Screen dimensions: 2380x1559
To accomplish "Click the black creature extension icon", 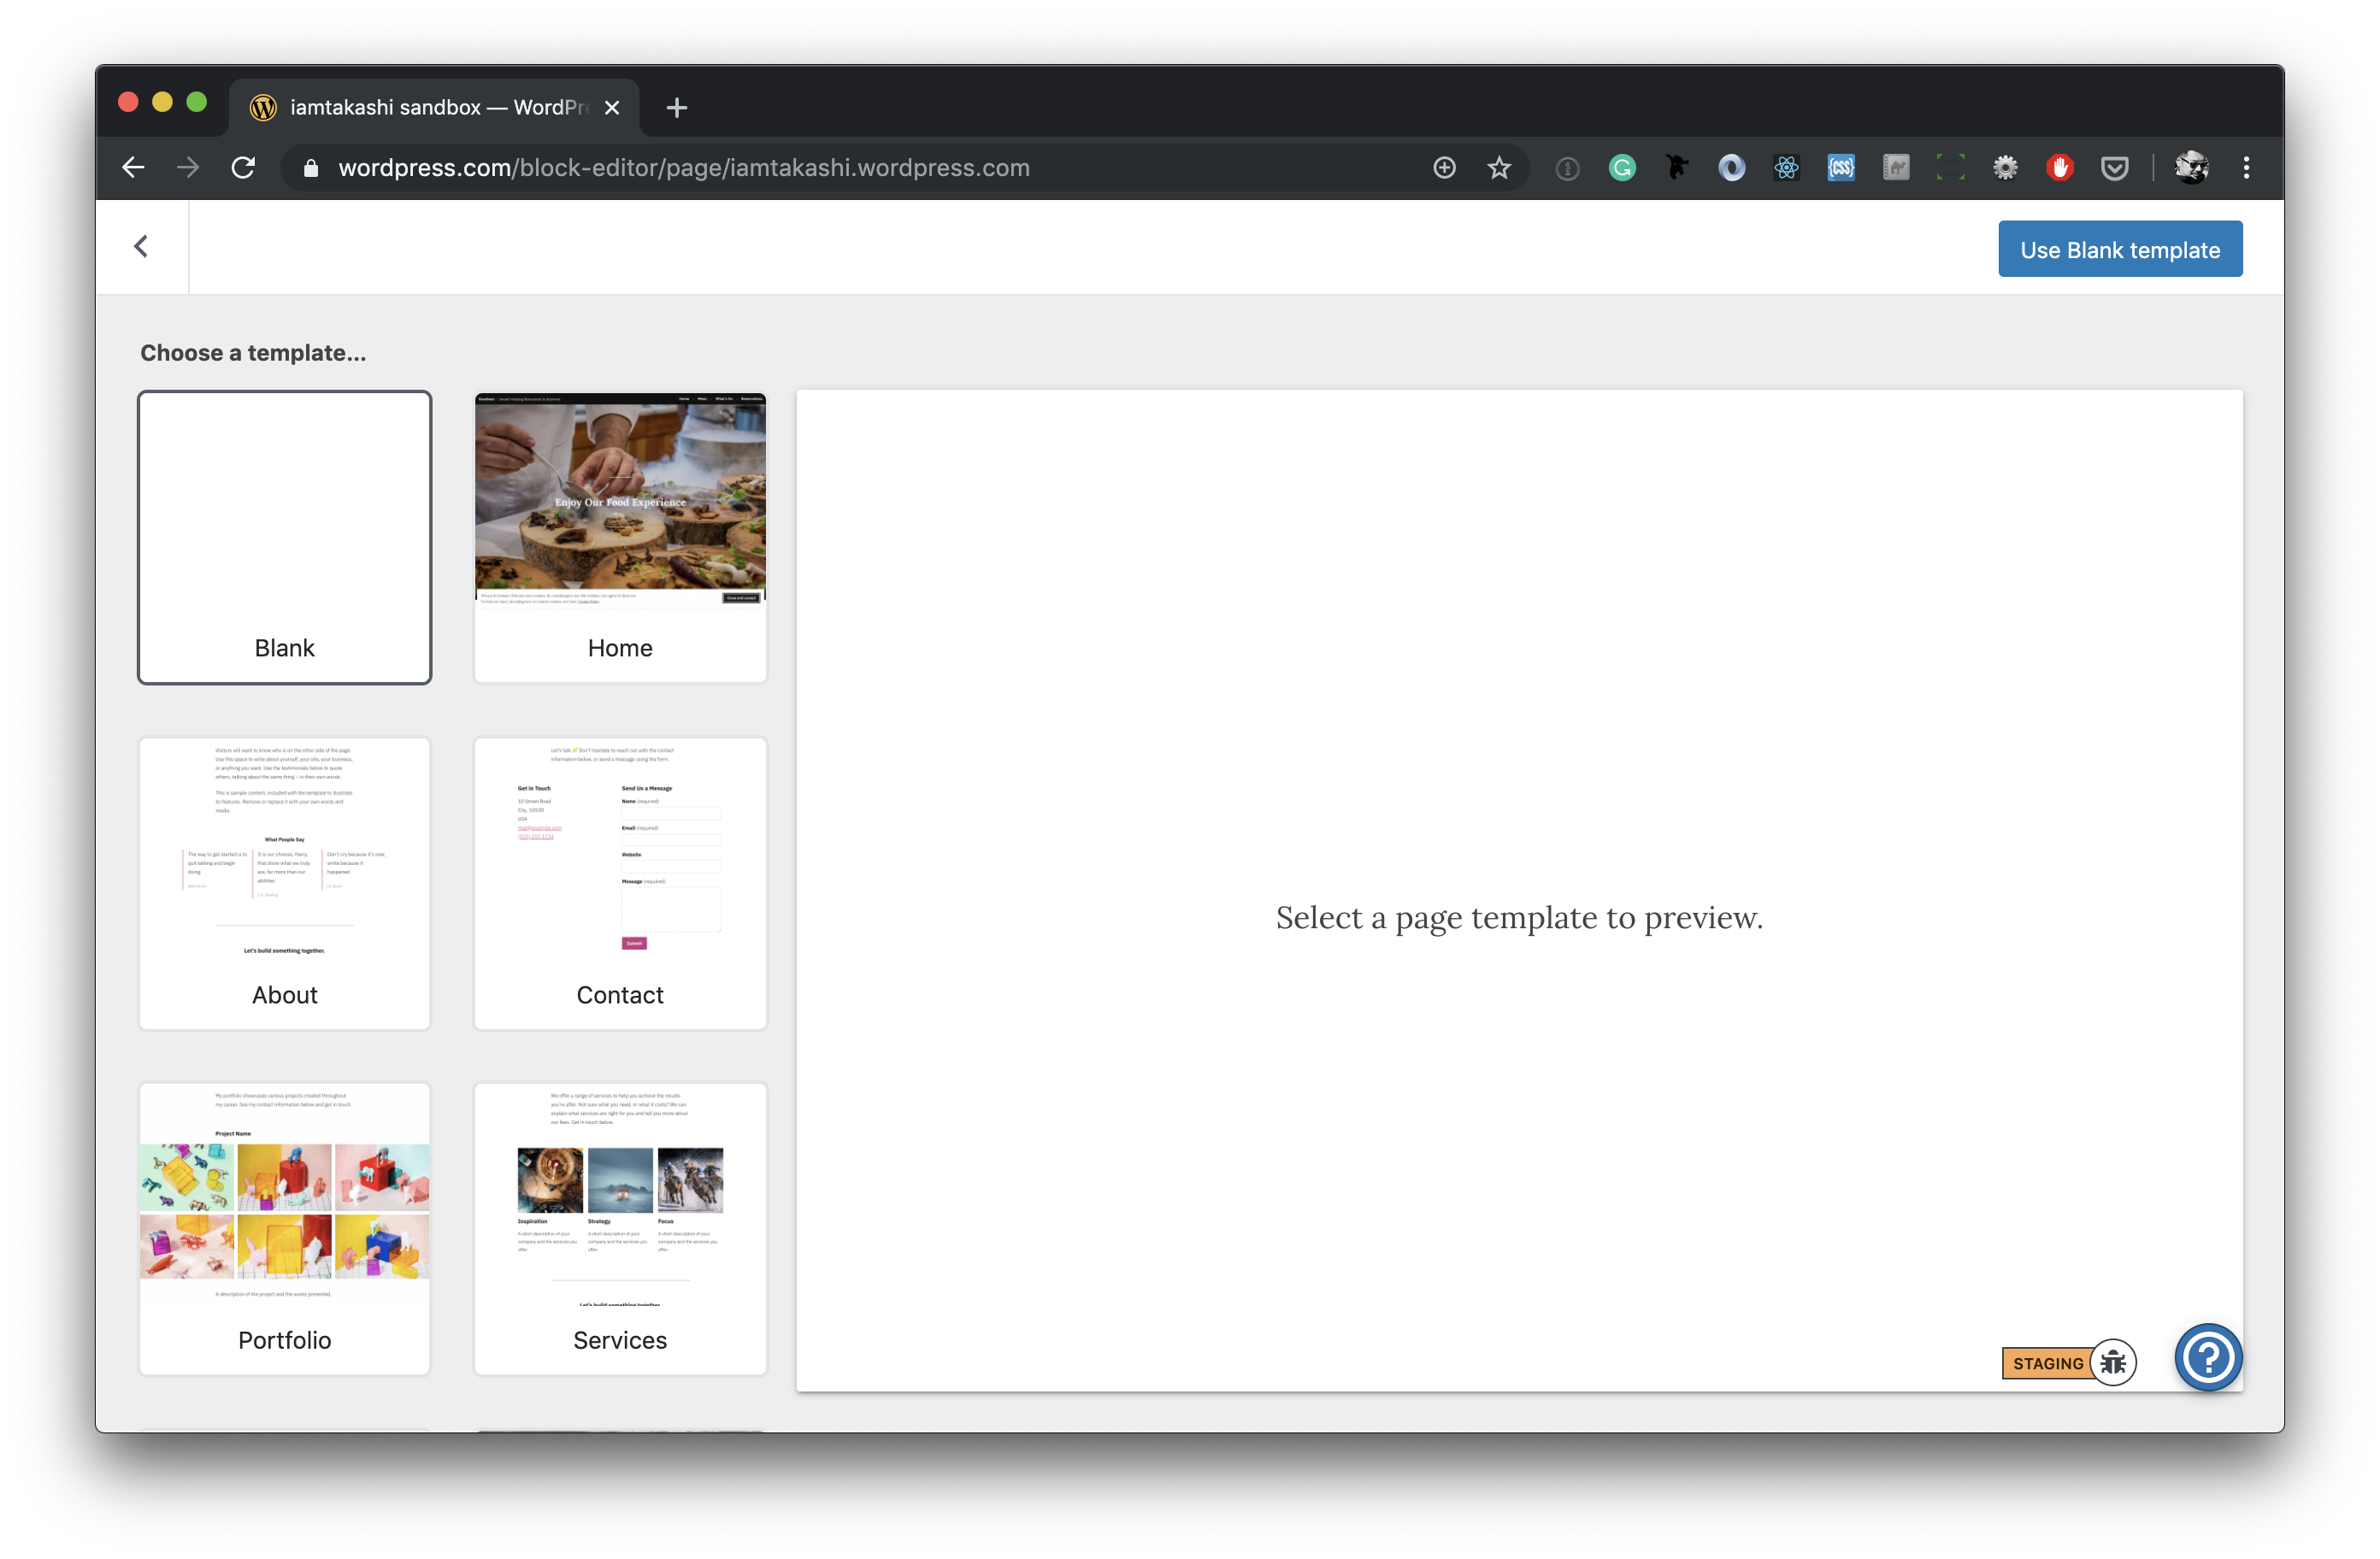I will (x=1677, y=168).
